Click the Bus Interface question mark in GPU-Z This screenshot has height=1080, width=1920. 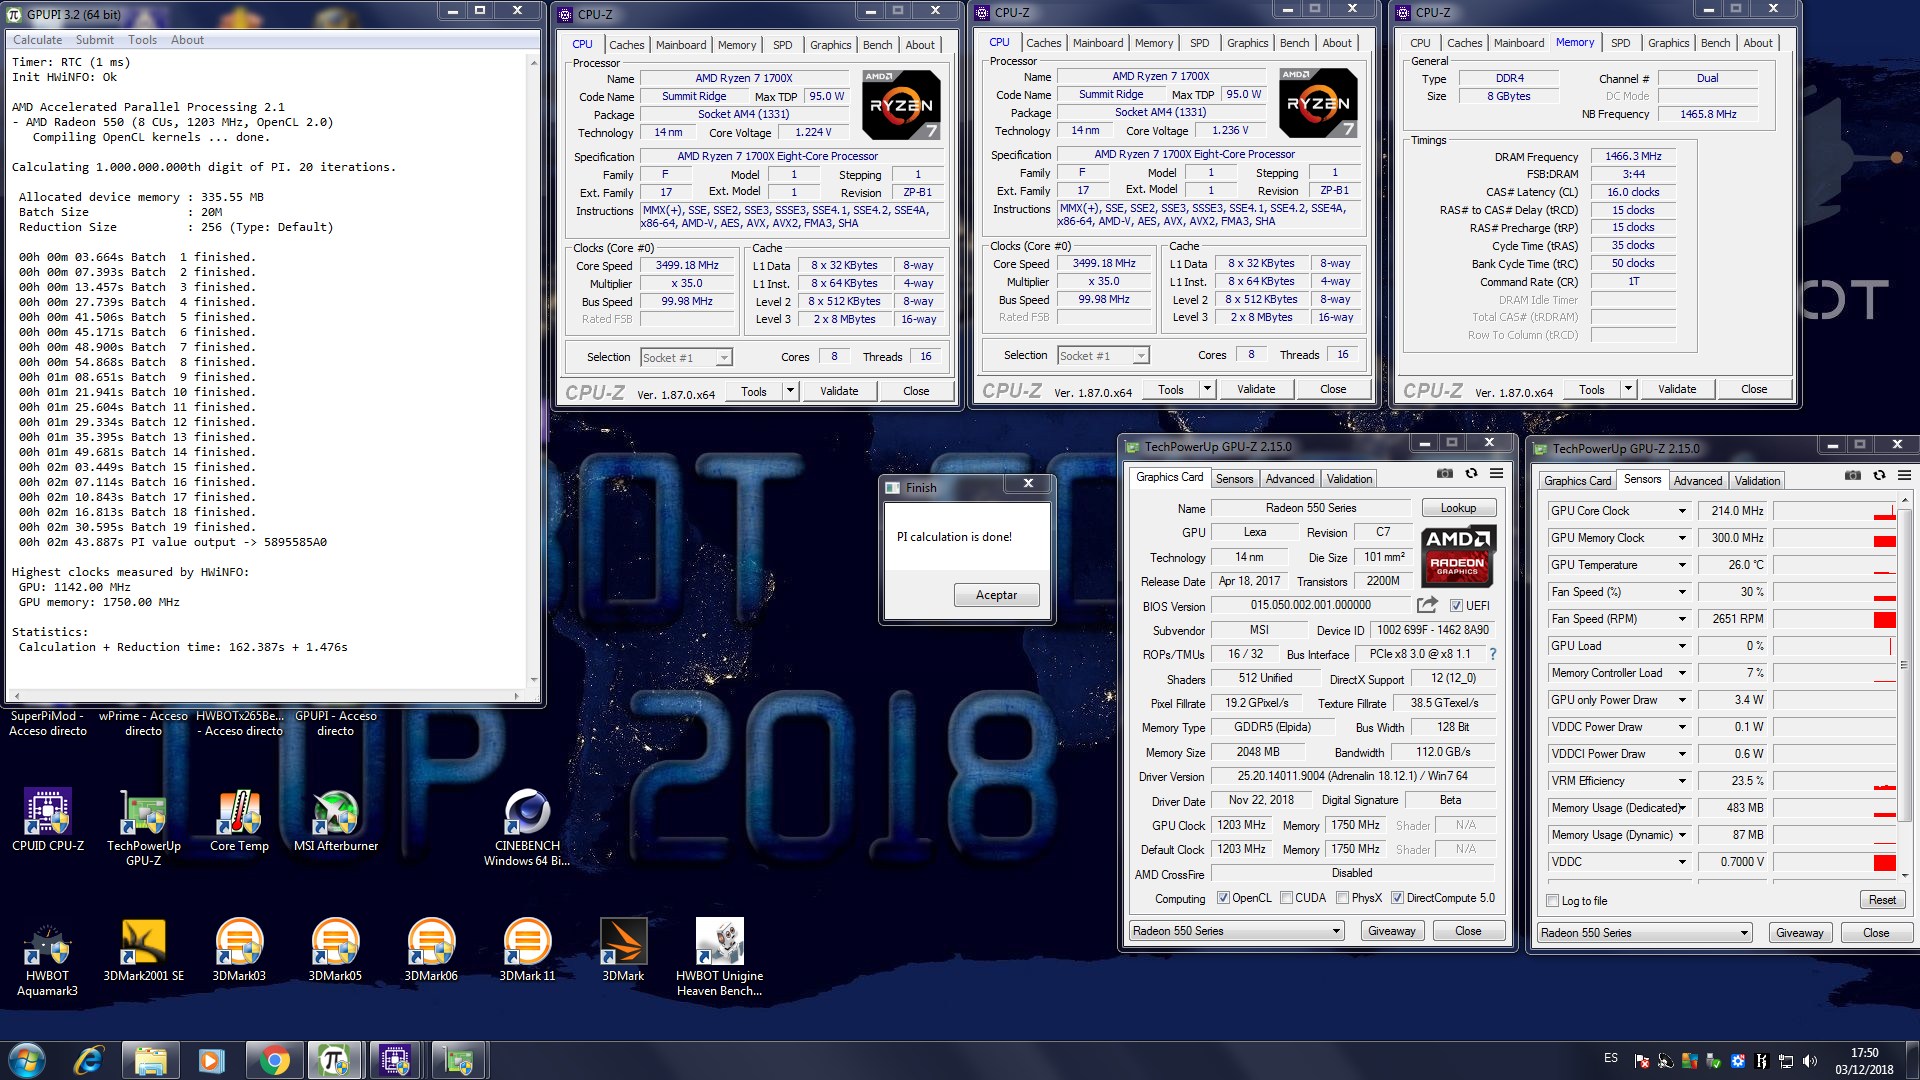(1493, 654)
